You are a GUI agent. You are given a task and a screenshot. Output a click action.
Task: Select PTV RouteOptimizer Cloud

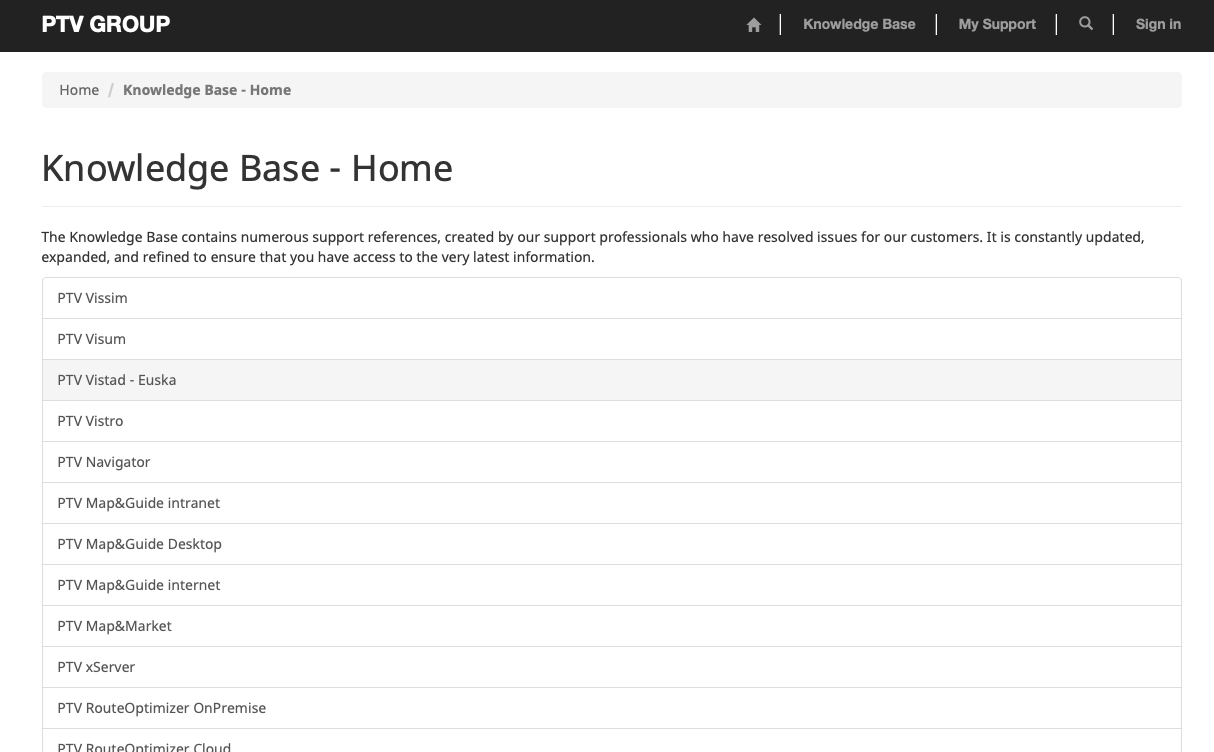tap(144, 745)
